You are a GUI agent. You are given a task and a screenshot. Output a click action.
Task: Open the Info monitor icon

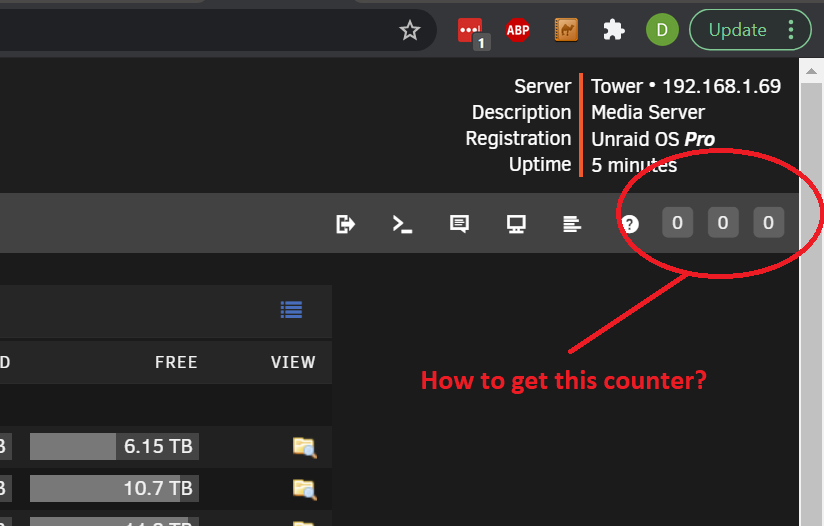516,224
